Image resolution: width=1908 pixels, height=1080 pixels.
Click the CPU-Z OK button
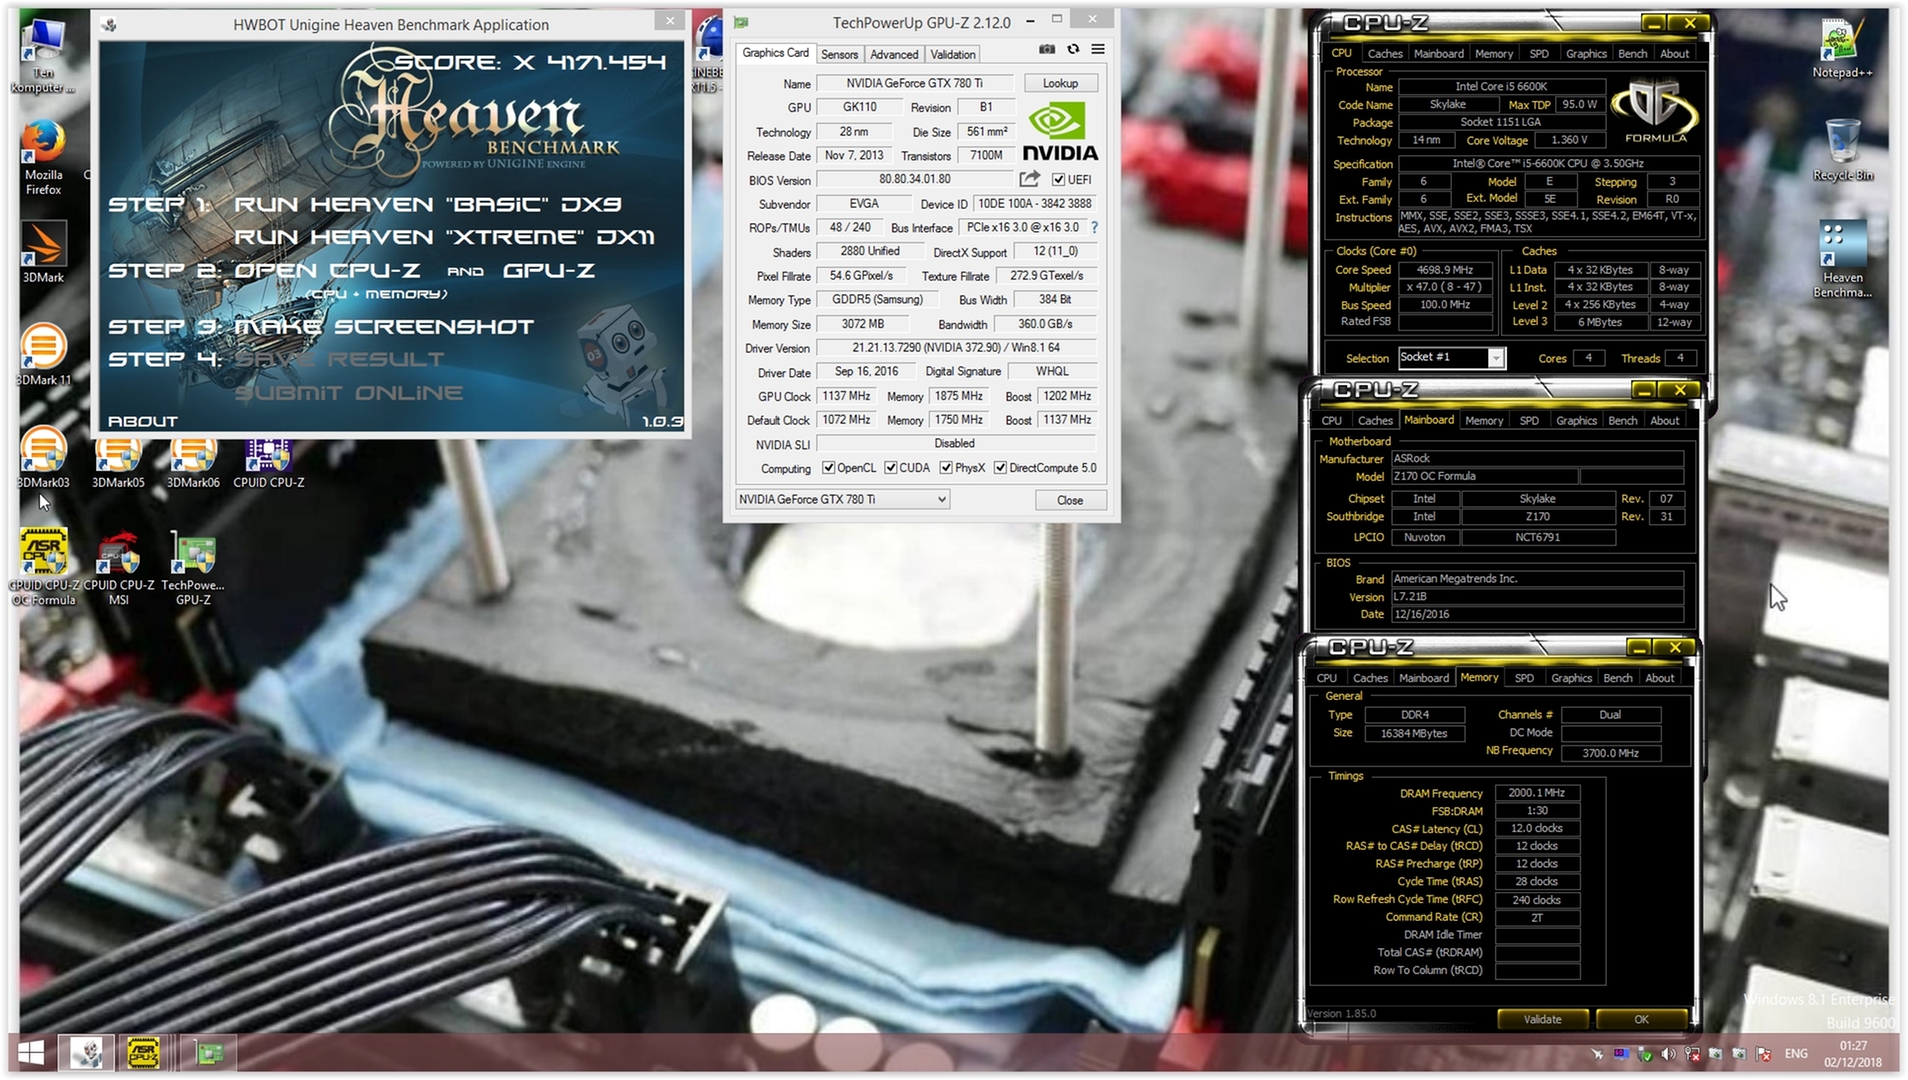[x=1641, y=1019]
